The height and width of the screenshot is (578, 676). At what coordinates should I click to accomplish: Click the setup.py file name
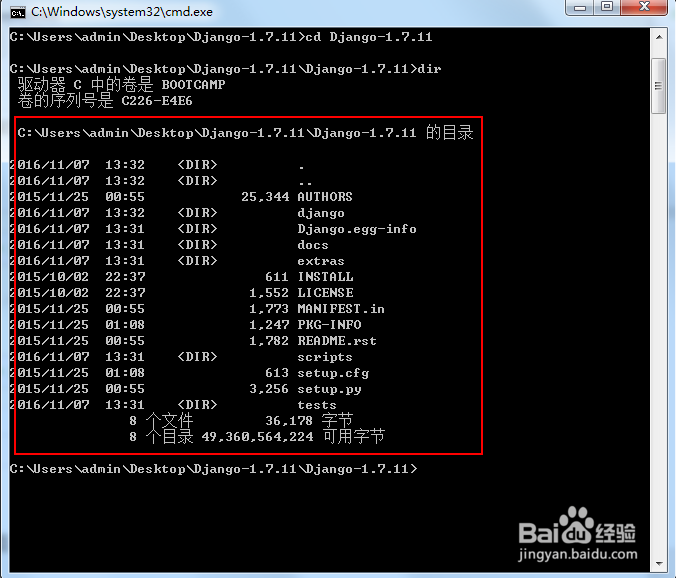coord(329,389)
